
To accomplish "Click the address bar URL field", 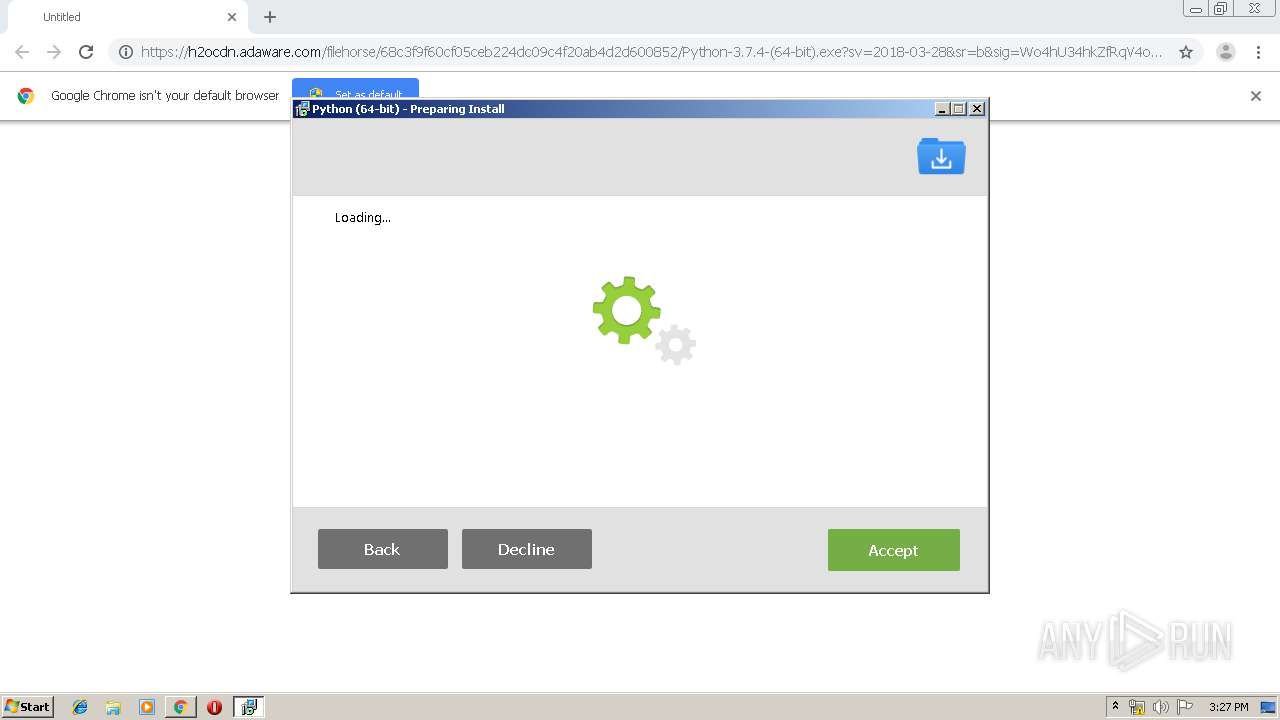I will pyautogui.click(x=651, y=52).
